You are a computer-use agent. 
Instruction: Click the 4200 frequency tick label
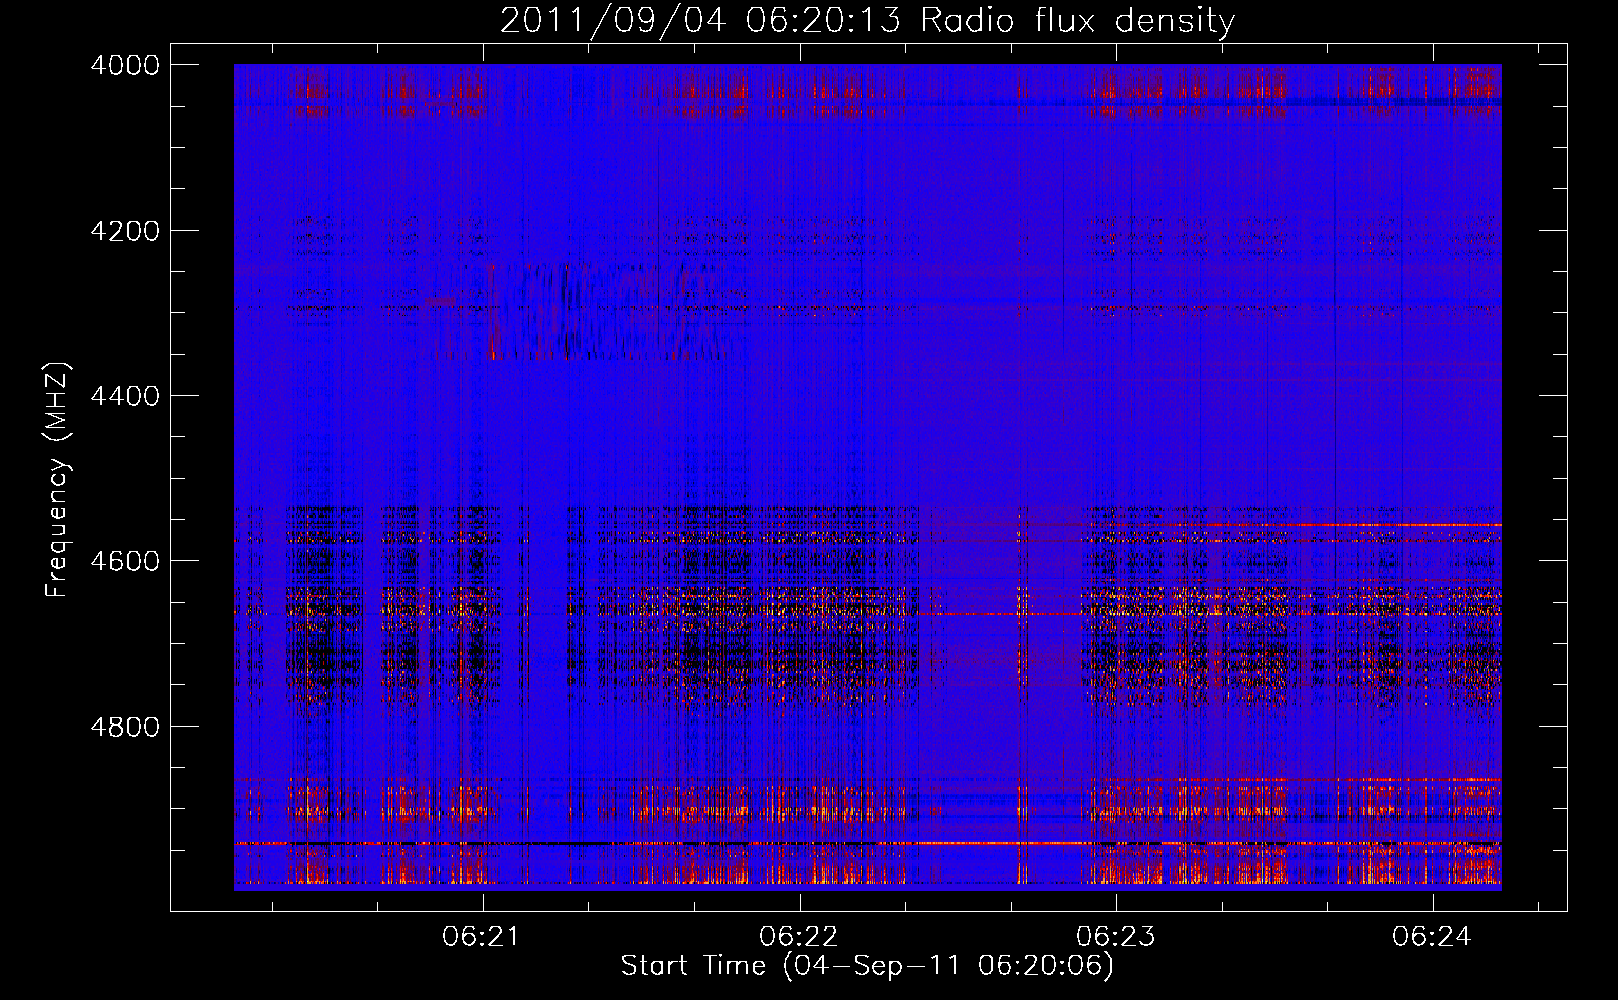pos(125,231)
